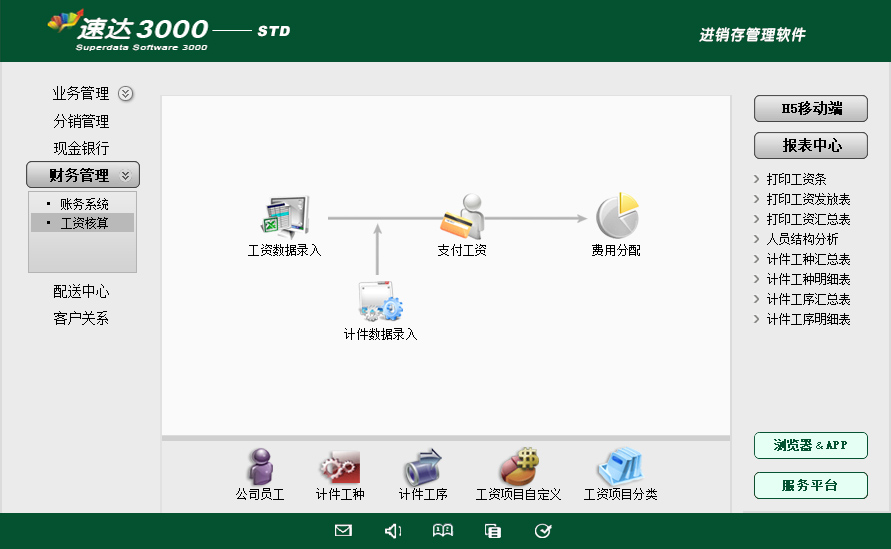Expand the 打印工资发放表 arrow
This screenshot has width=891, height=549.
coord(756,199)
